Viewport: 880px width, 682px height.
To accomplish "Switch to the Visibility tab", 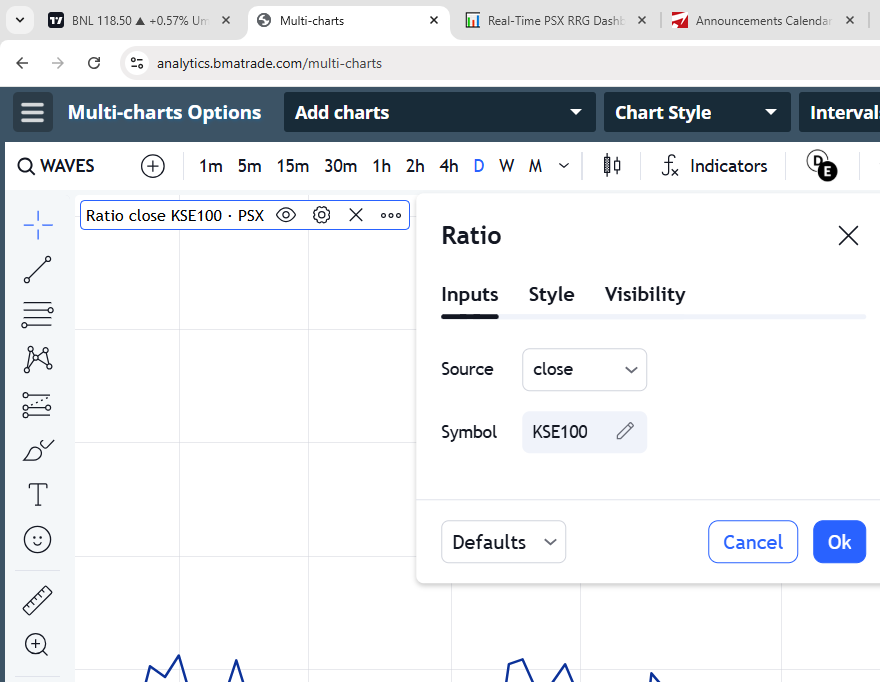I will point(645,294).
